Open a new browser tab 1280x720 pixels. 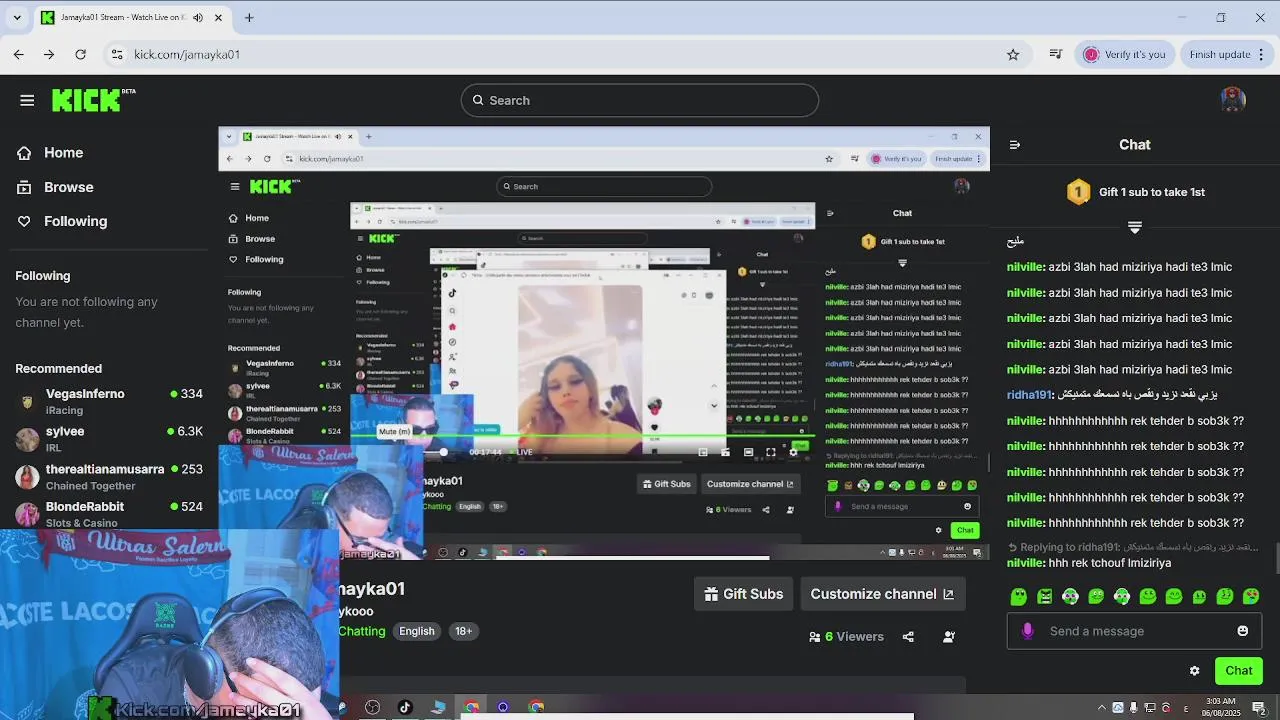249,17
